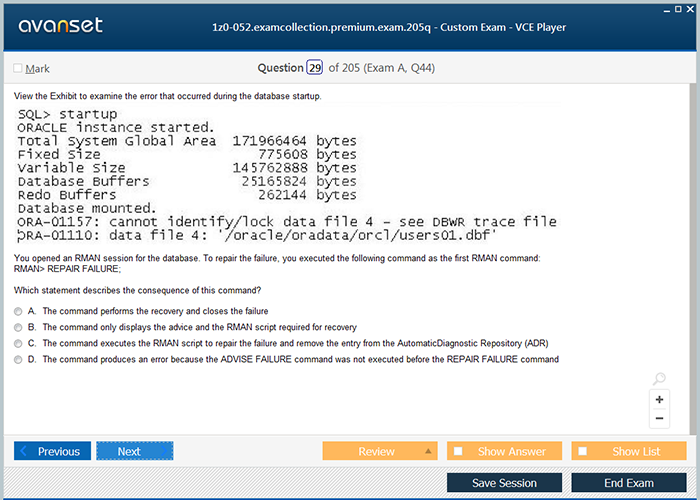The height and width of the screenshot is (500, 700).
Task: Choose option B about displaying advice
Action: click(x=19, y=327)
